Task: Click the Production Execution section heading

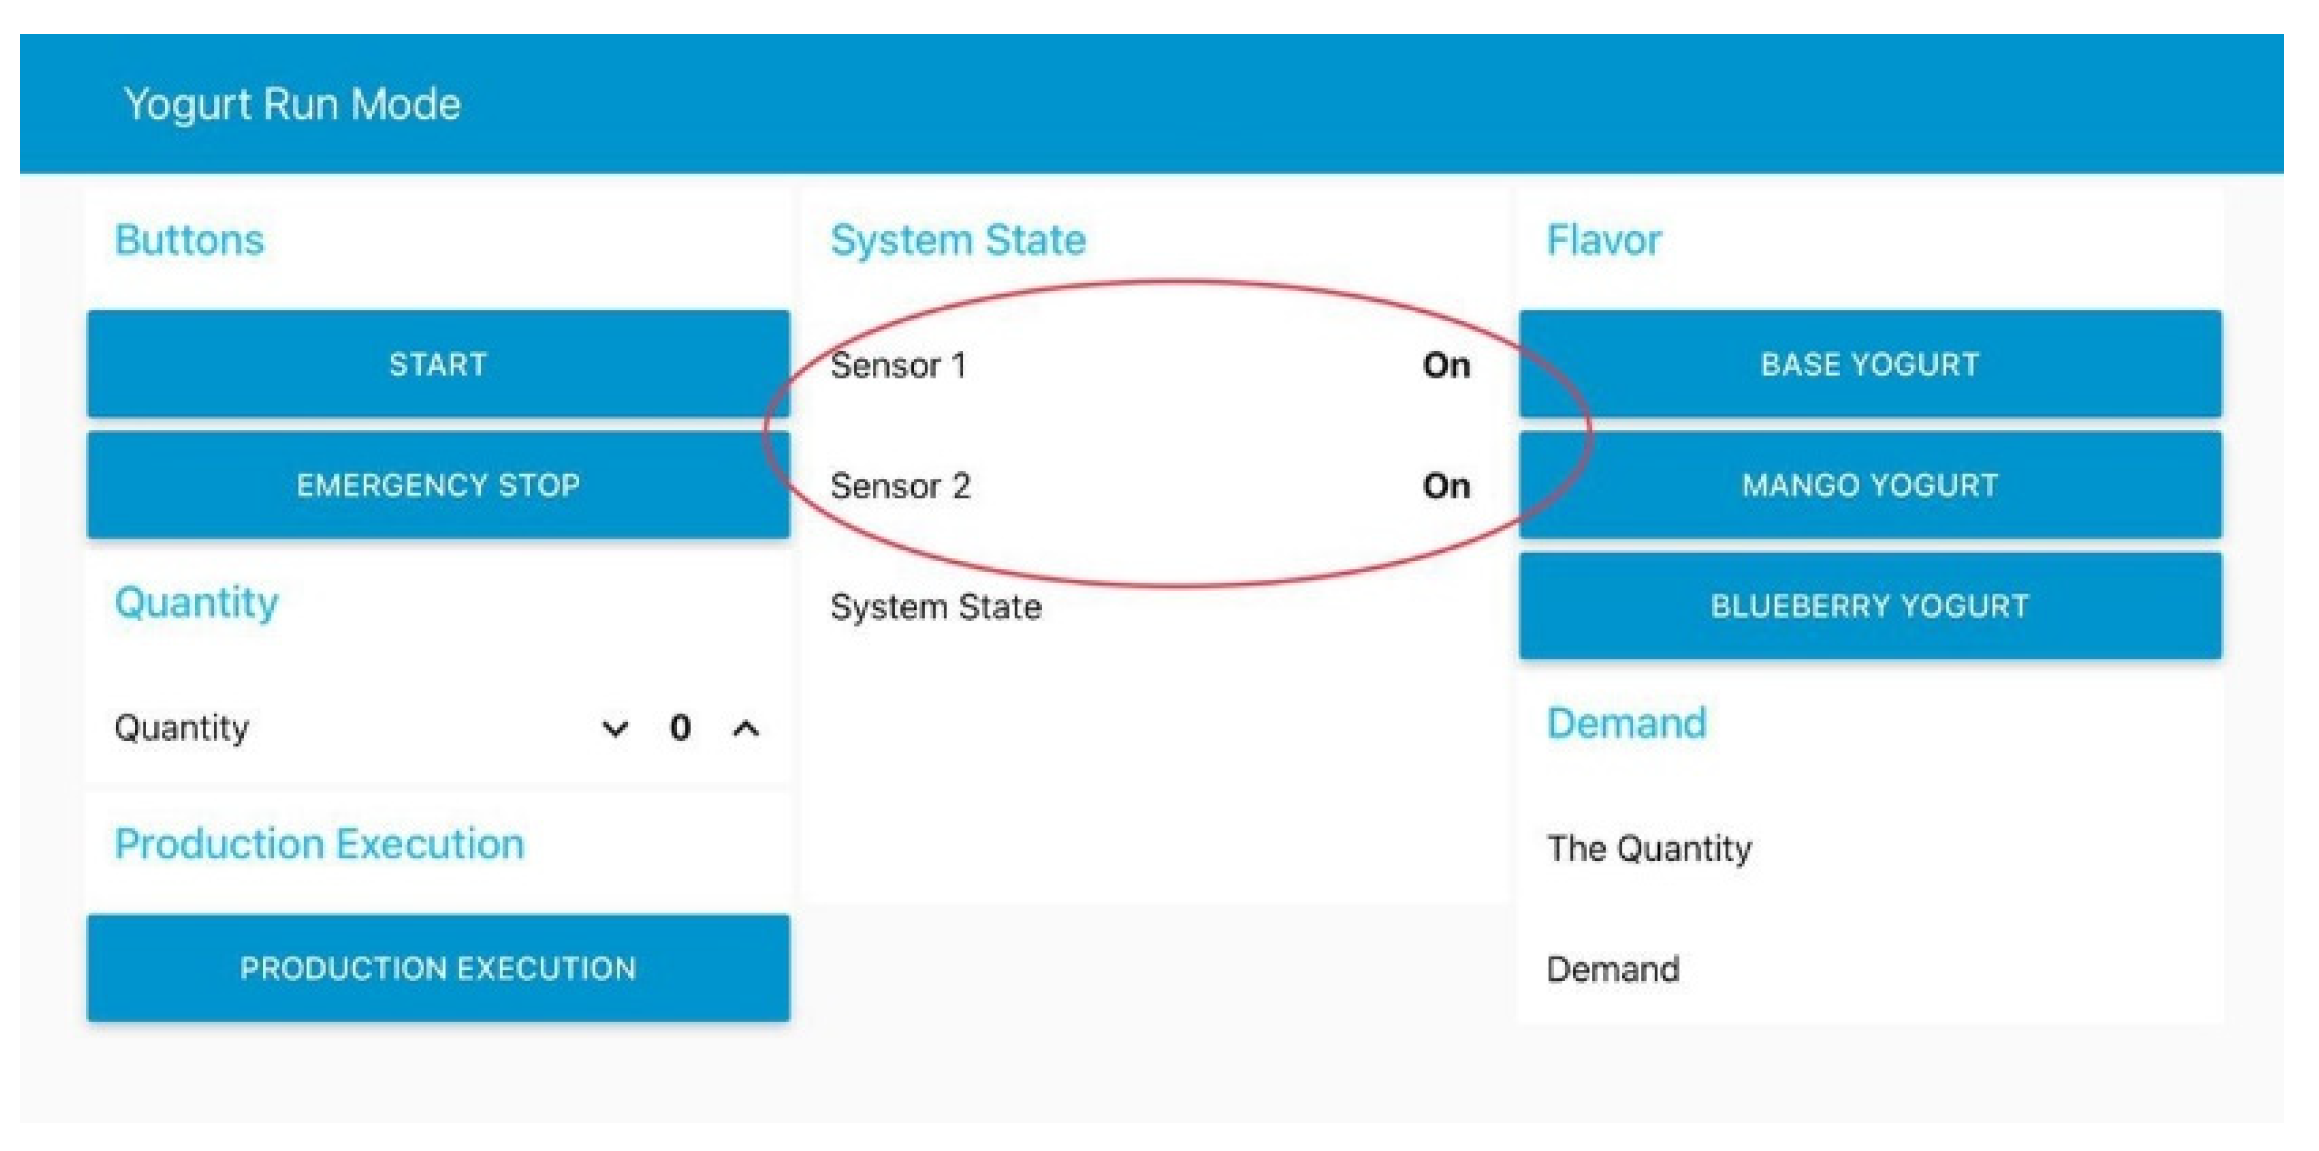Action: tap(319, 844)
